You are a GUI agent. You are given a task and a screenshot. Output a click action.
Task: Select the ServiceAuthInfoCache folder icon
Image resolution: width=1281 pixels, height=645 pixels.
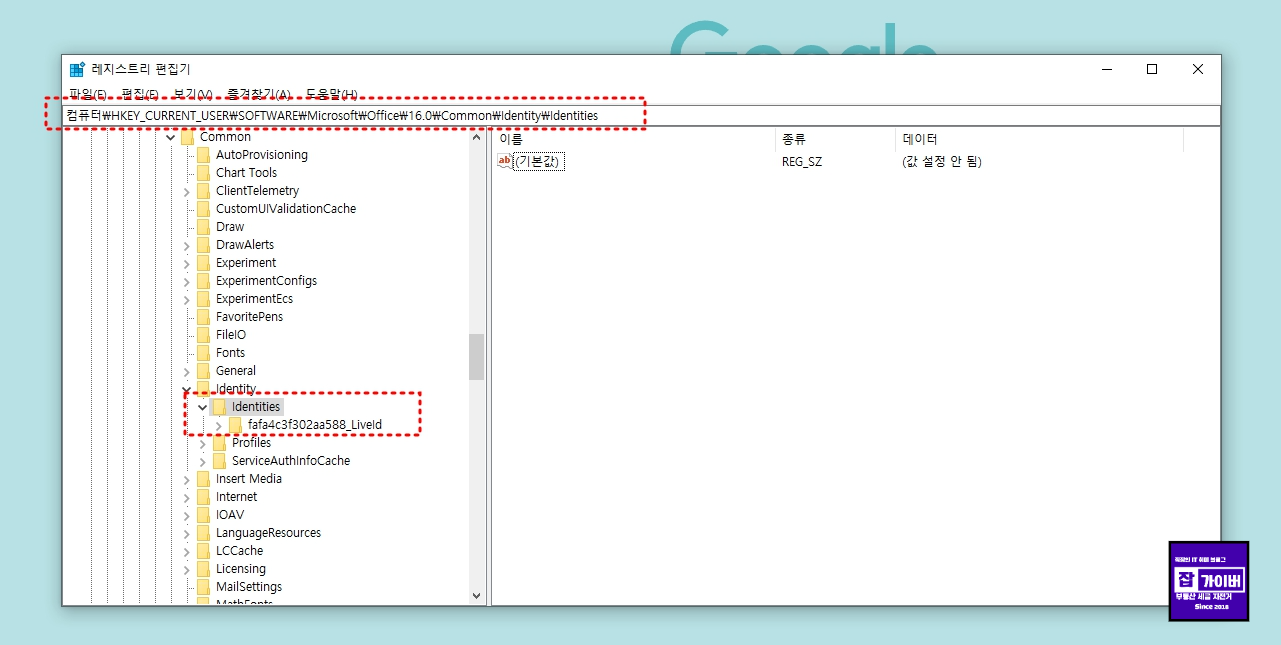(219, 461)
